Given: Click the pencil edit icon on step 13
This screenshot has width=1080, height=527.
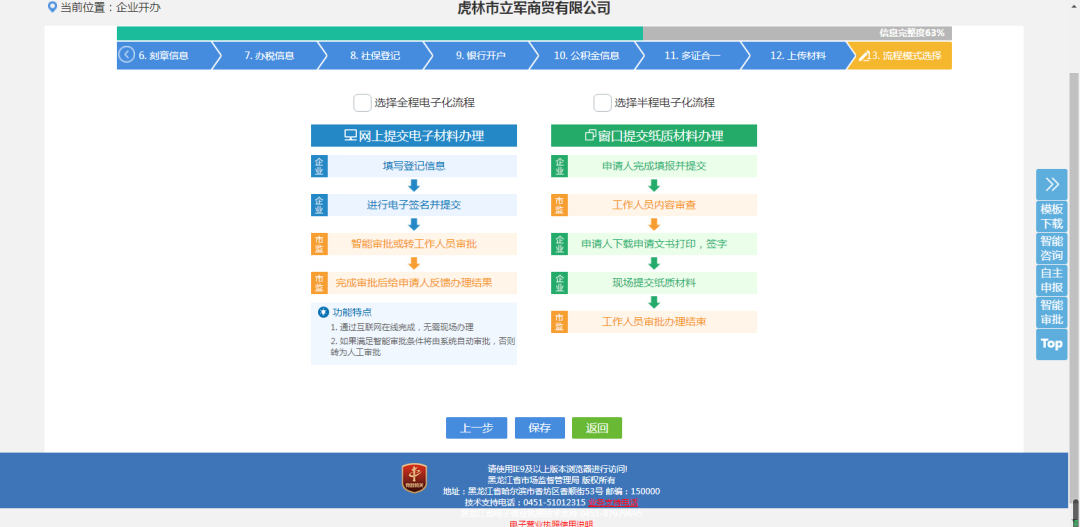Looking at the screenshot, I should tap(864, 56).
